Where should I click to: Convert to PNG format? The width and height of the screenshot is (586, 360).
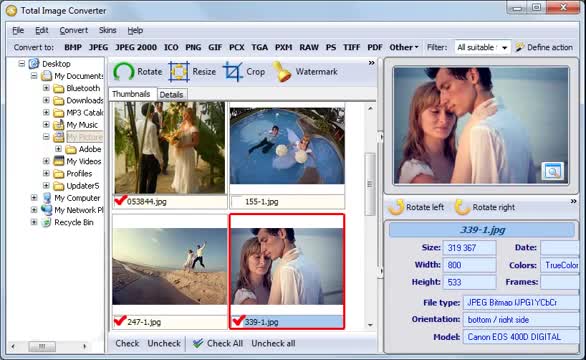pyautogui.click(x=193, y=47)
